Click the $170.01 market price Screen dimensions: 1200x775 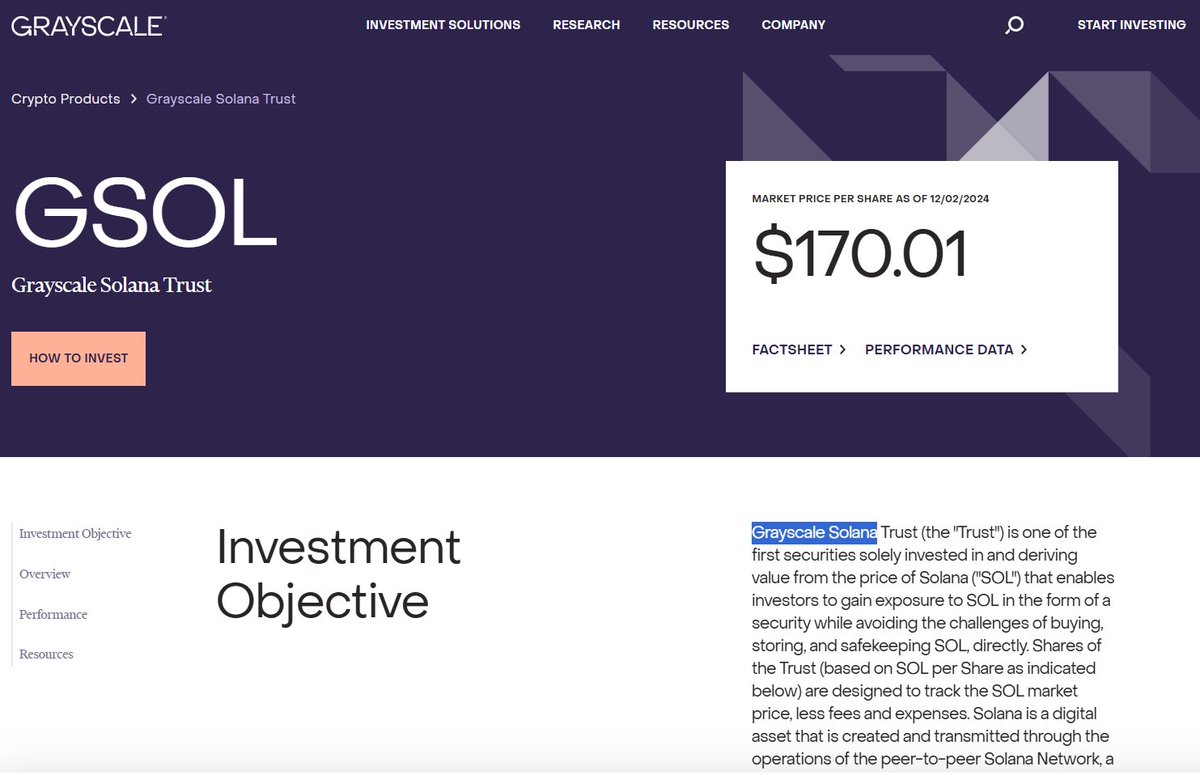pos(860,254)
